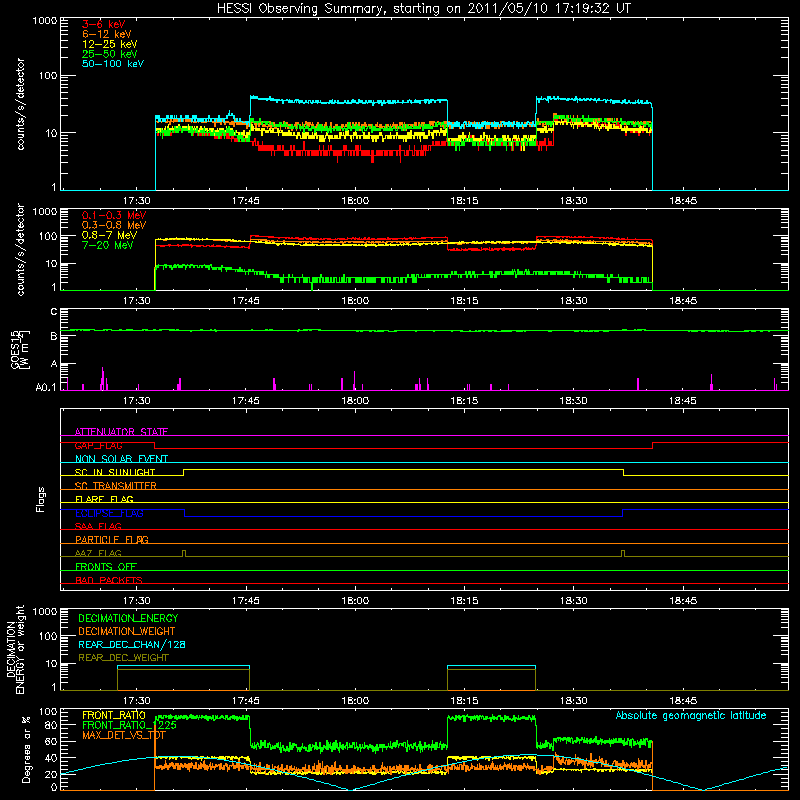Choose the 'REAR_DEC_WEIGHT' legend label
800x800 pixels.
point(123,658)
